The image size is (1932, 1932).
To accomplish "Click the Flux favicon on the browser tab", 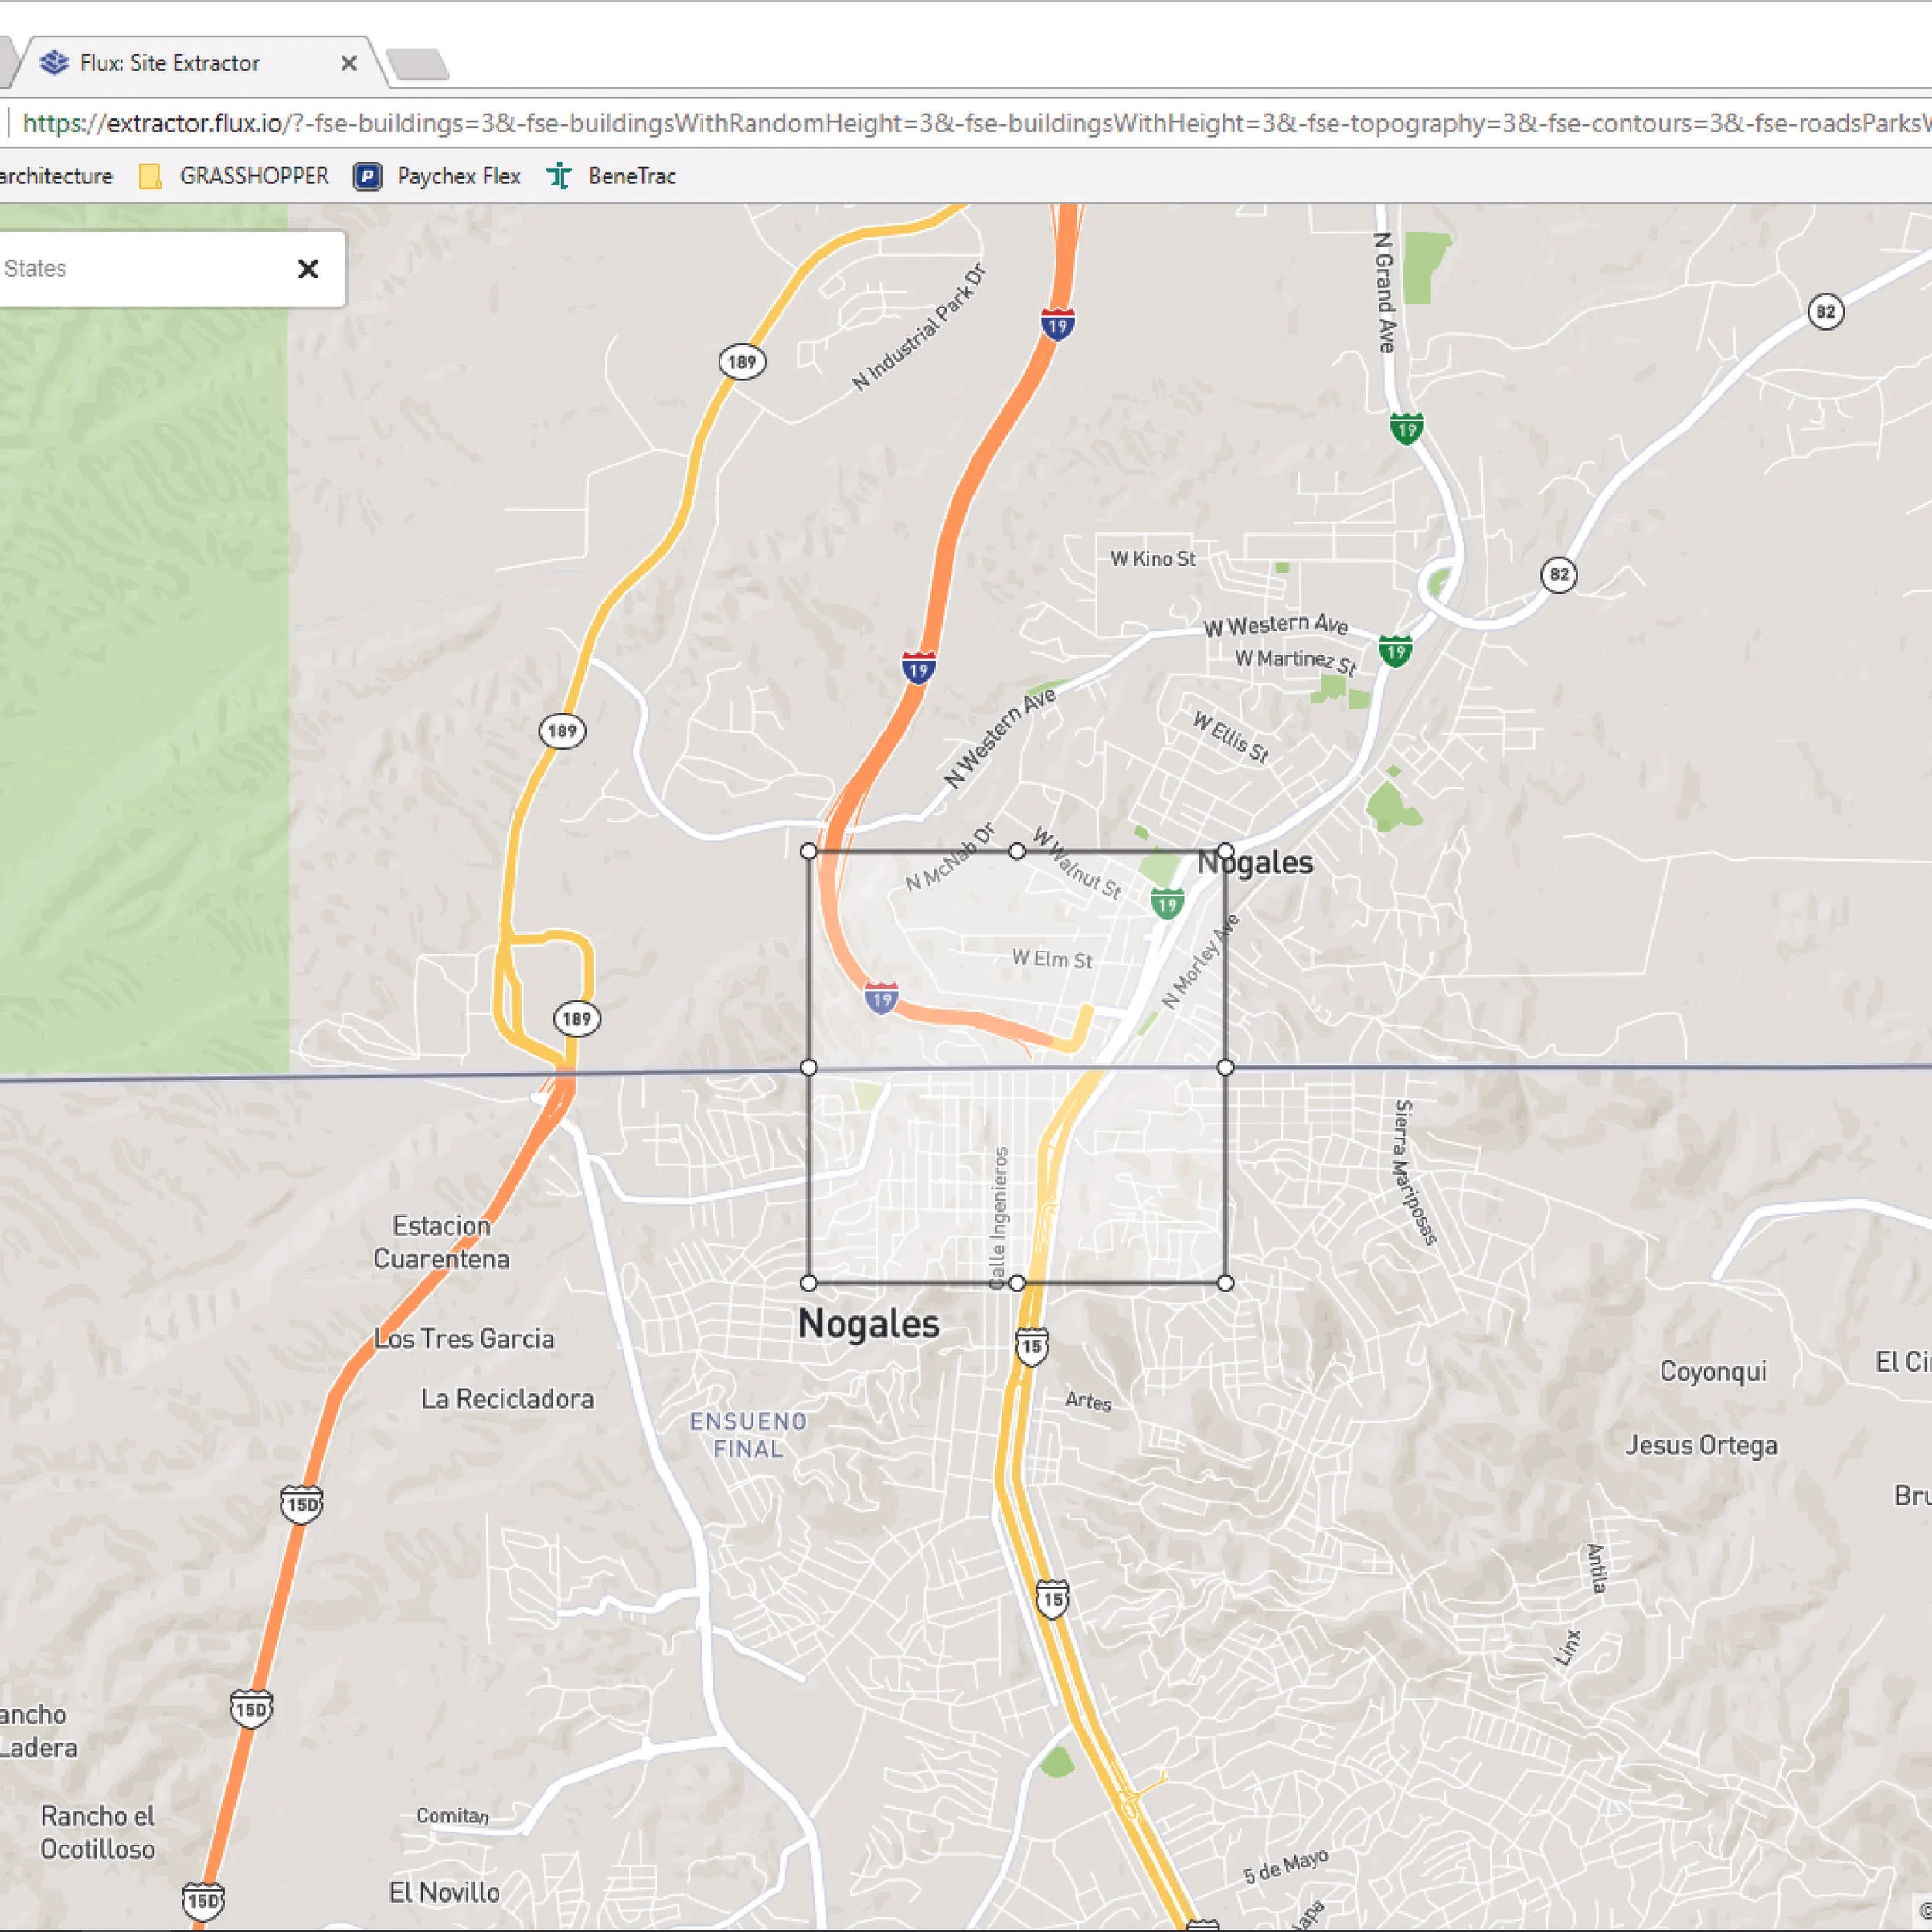I will pyautogui.click(x=54, y=63).
